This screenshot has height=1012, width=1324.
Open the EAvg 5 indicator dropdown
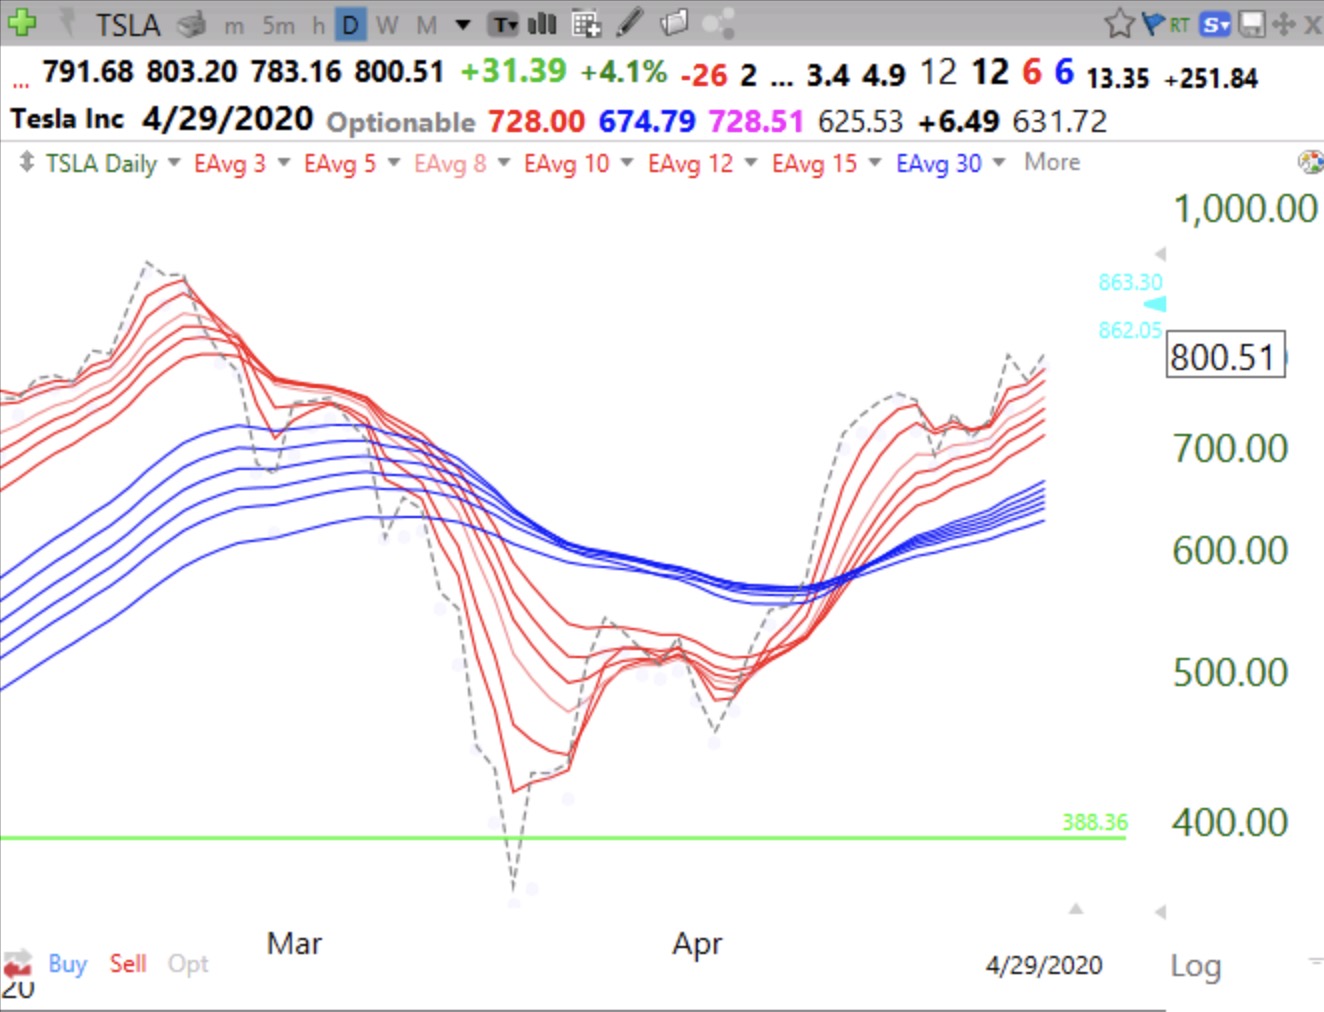[x=394, y=162]
